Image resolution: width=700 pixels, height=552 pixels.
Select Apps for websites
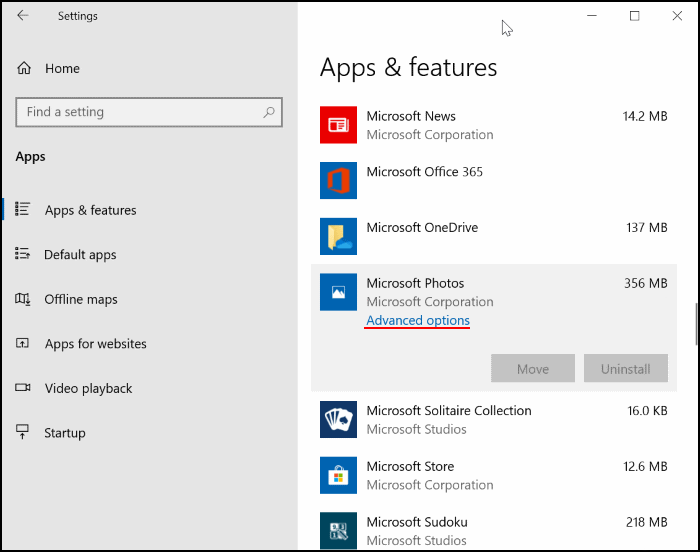coord(96,343)
